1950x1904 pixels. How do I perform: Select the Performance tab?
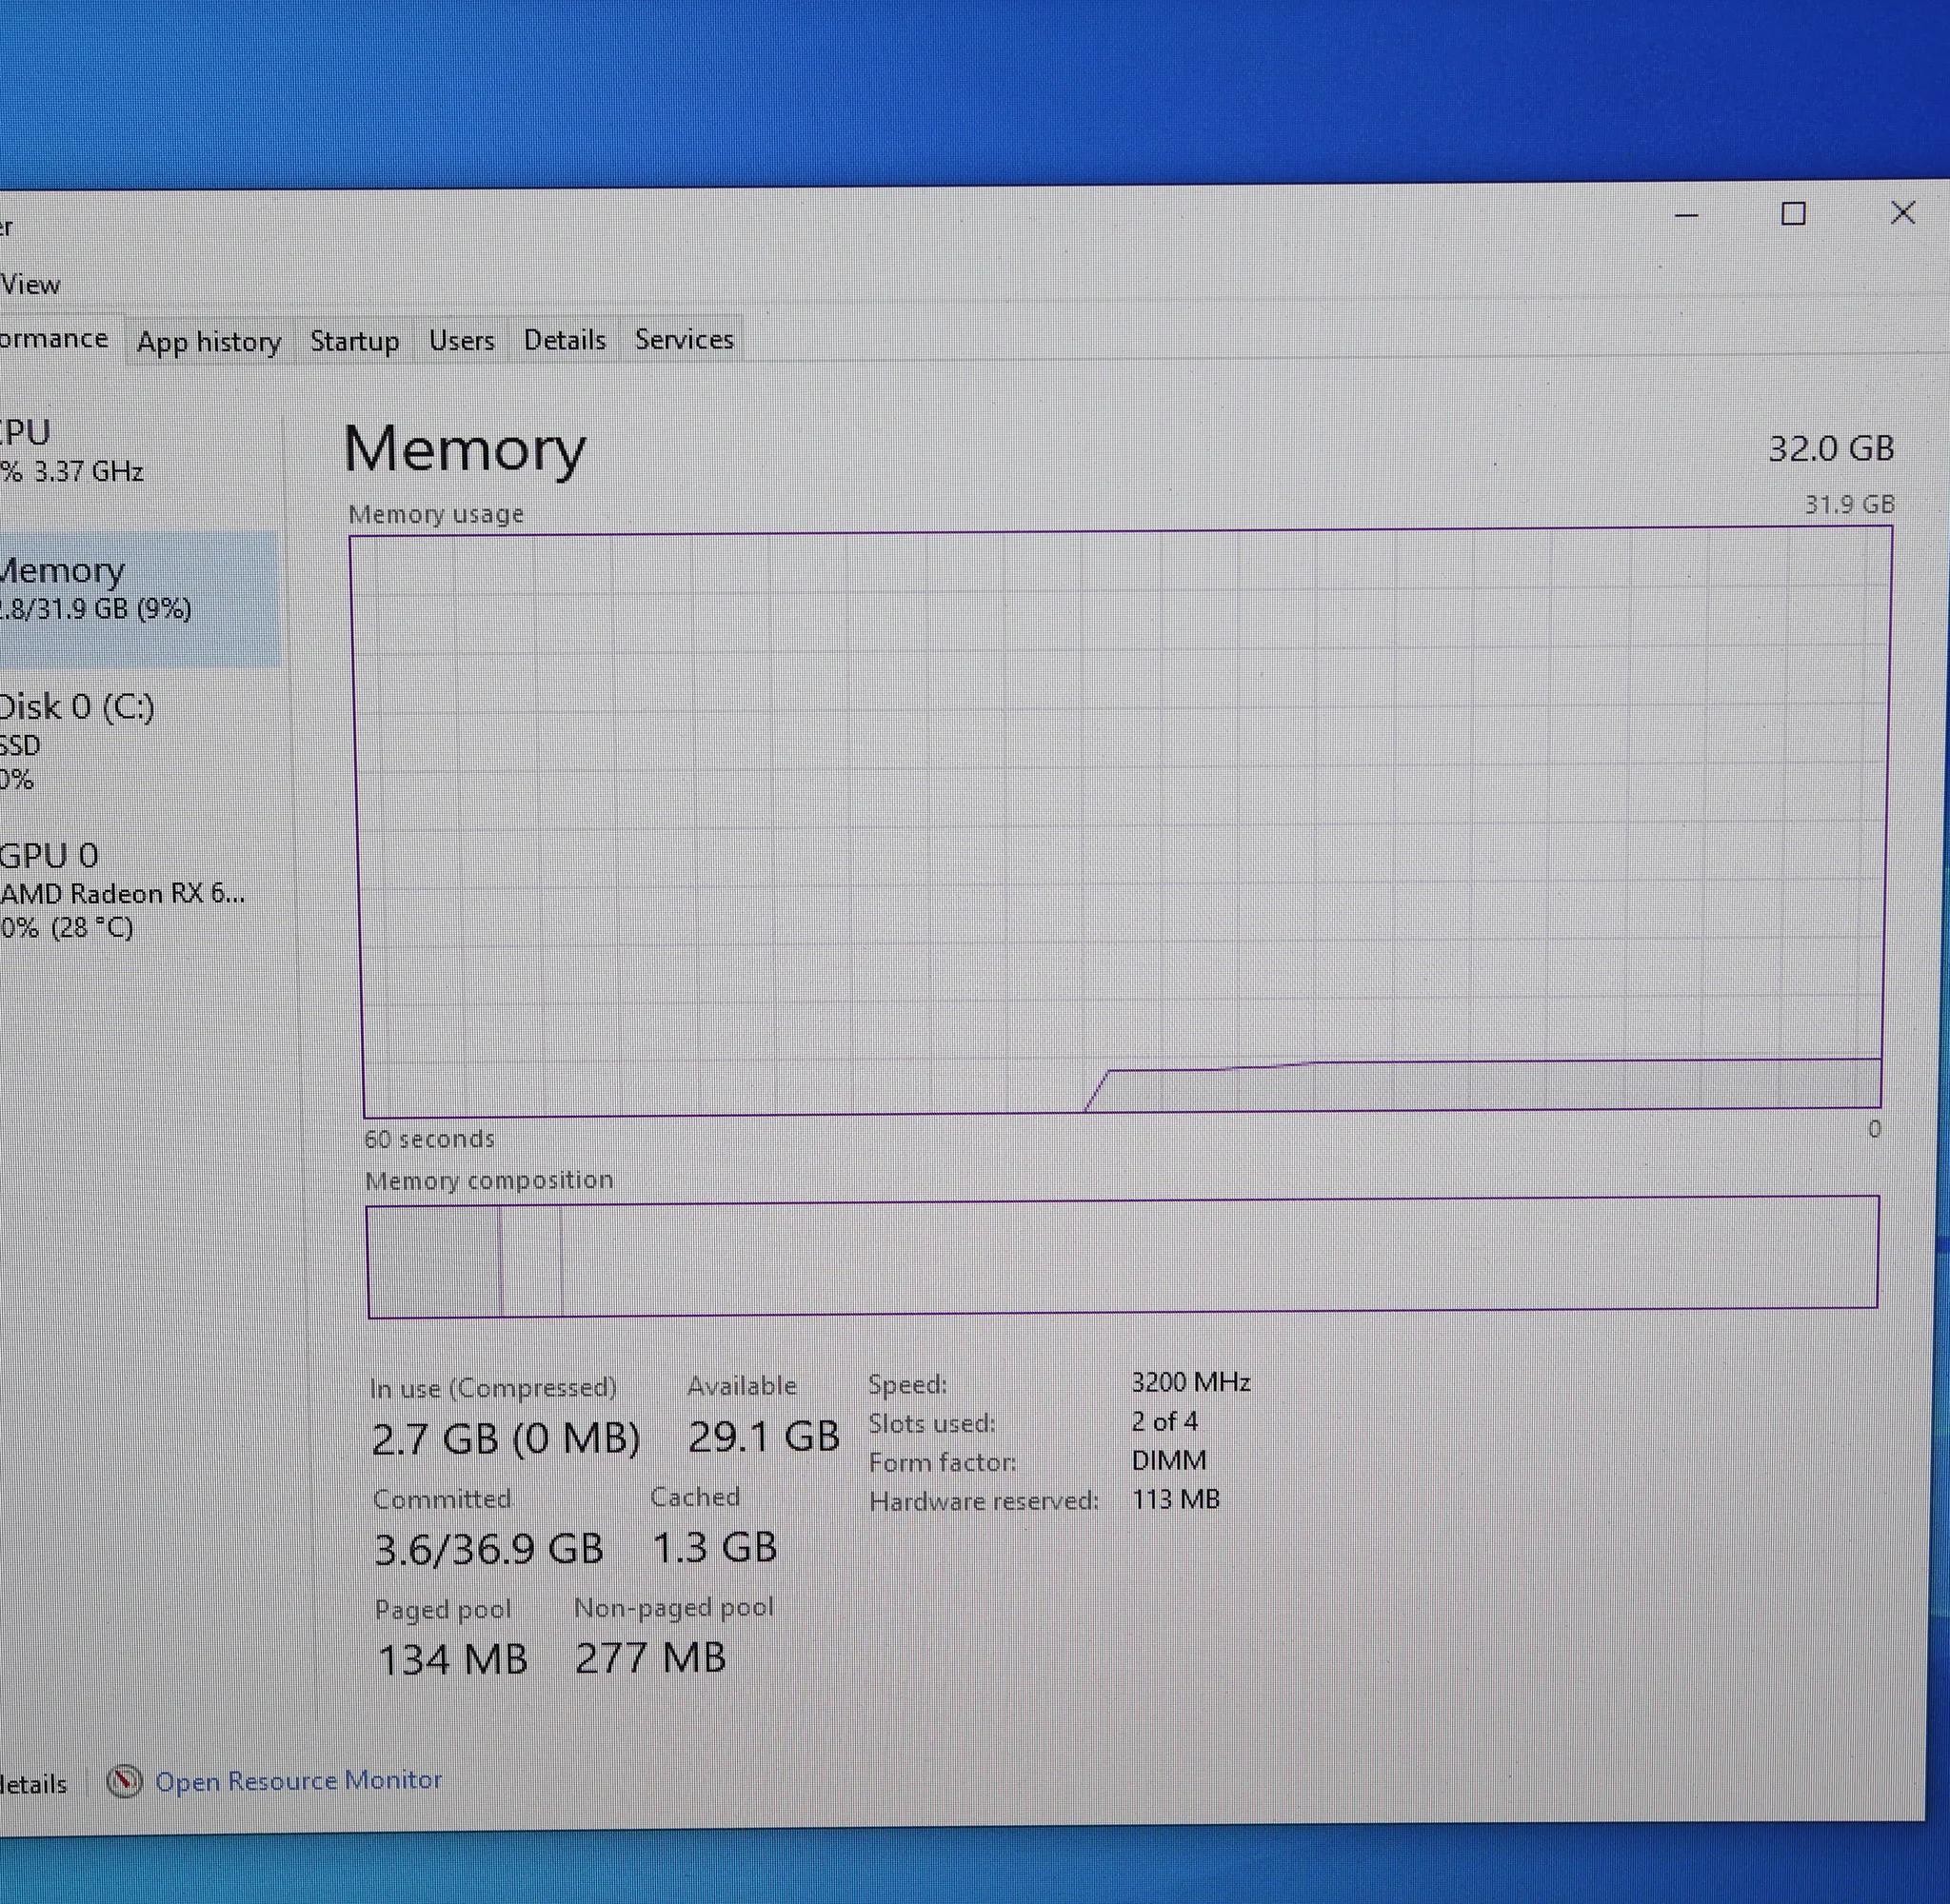55,339
